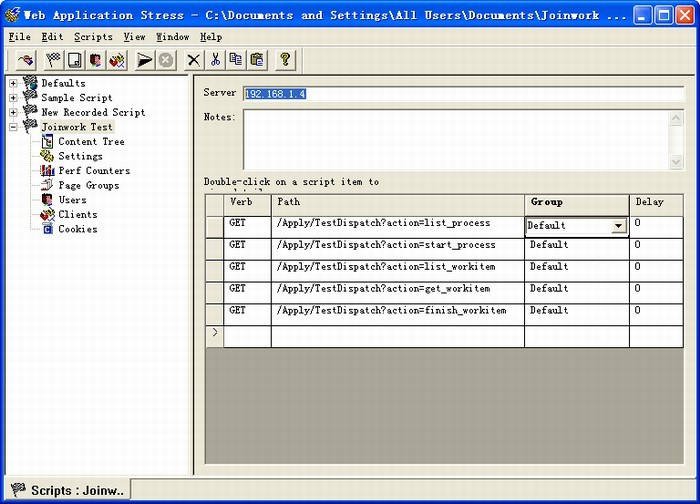Open the File menu
This screenshot has height=504, width=700.
[20, 37]
